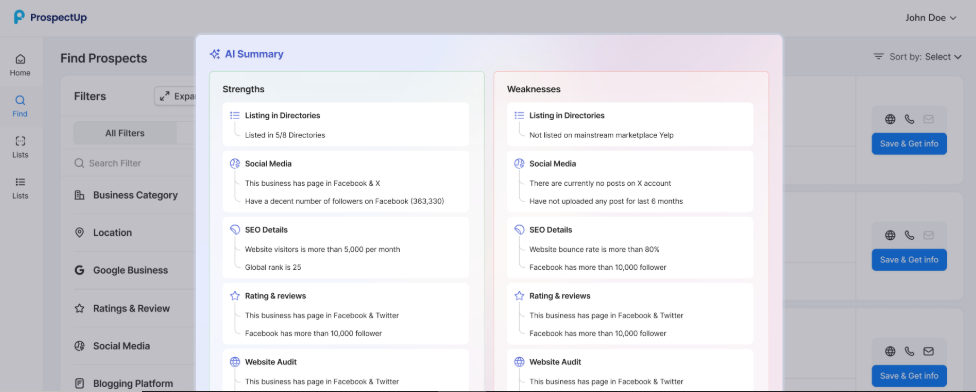The width and height of the screenshot is (976, 392).
Task: Click Social Media icon under Weaknesses
Action: coord(519,164)
